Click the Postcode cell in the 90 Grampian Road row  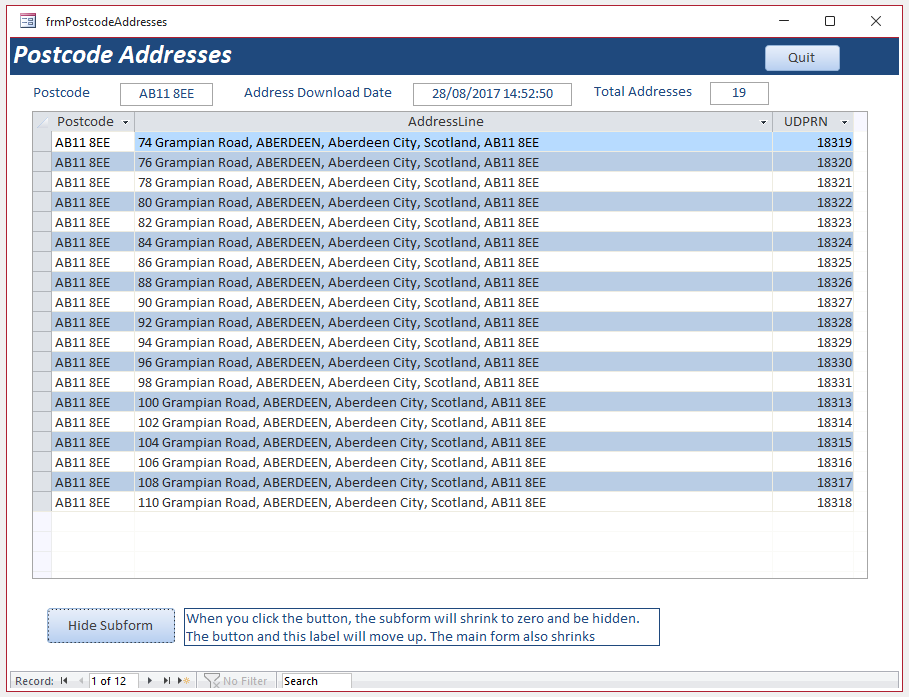click(93, 303)
